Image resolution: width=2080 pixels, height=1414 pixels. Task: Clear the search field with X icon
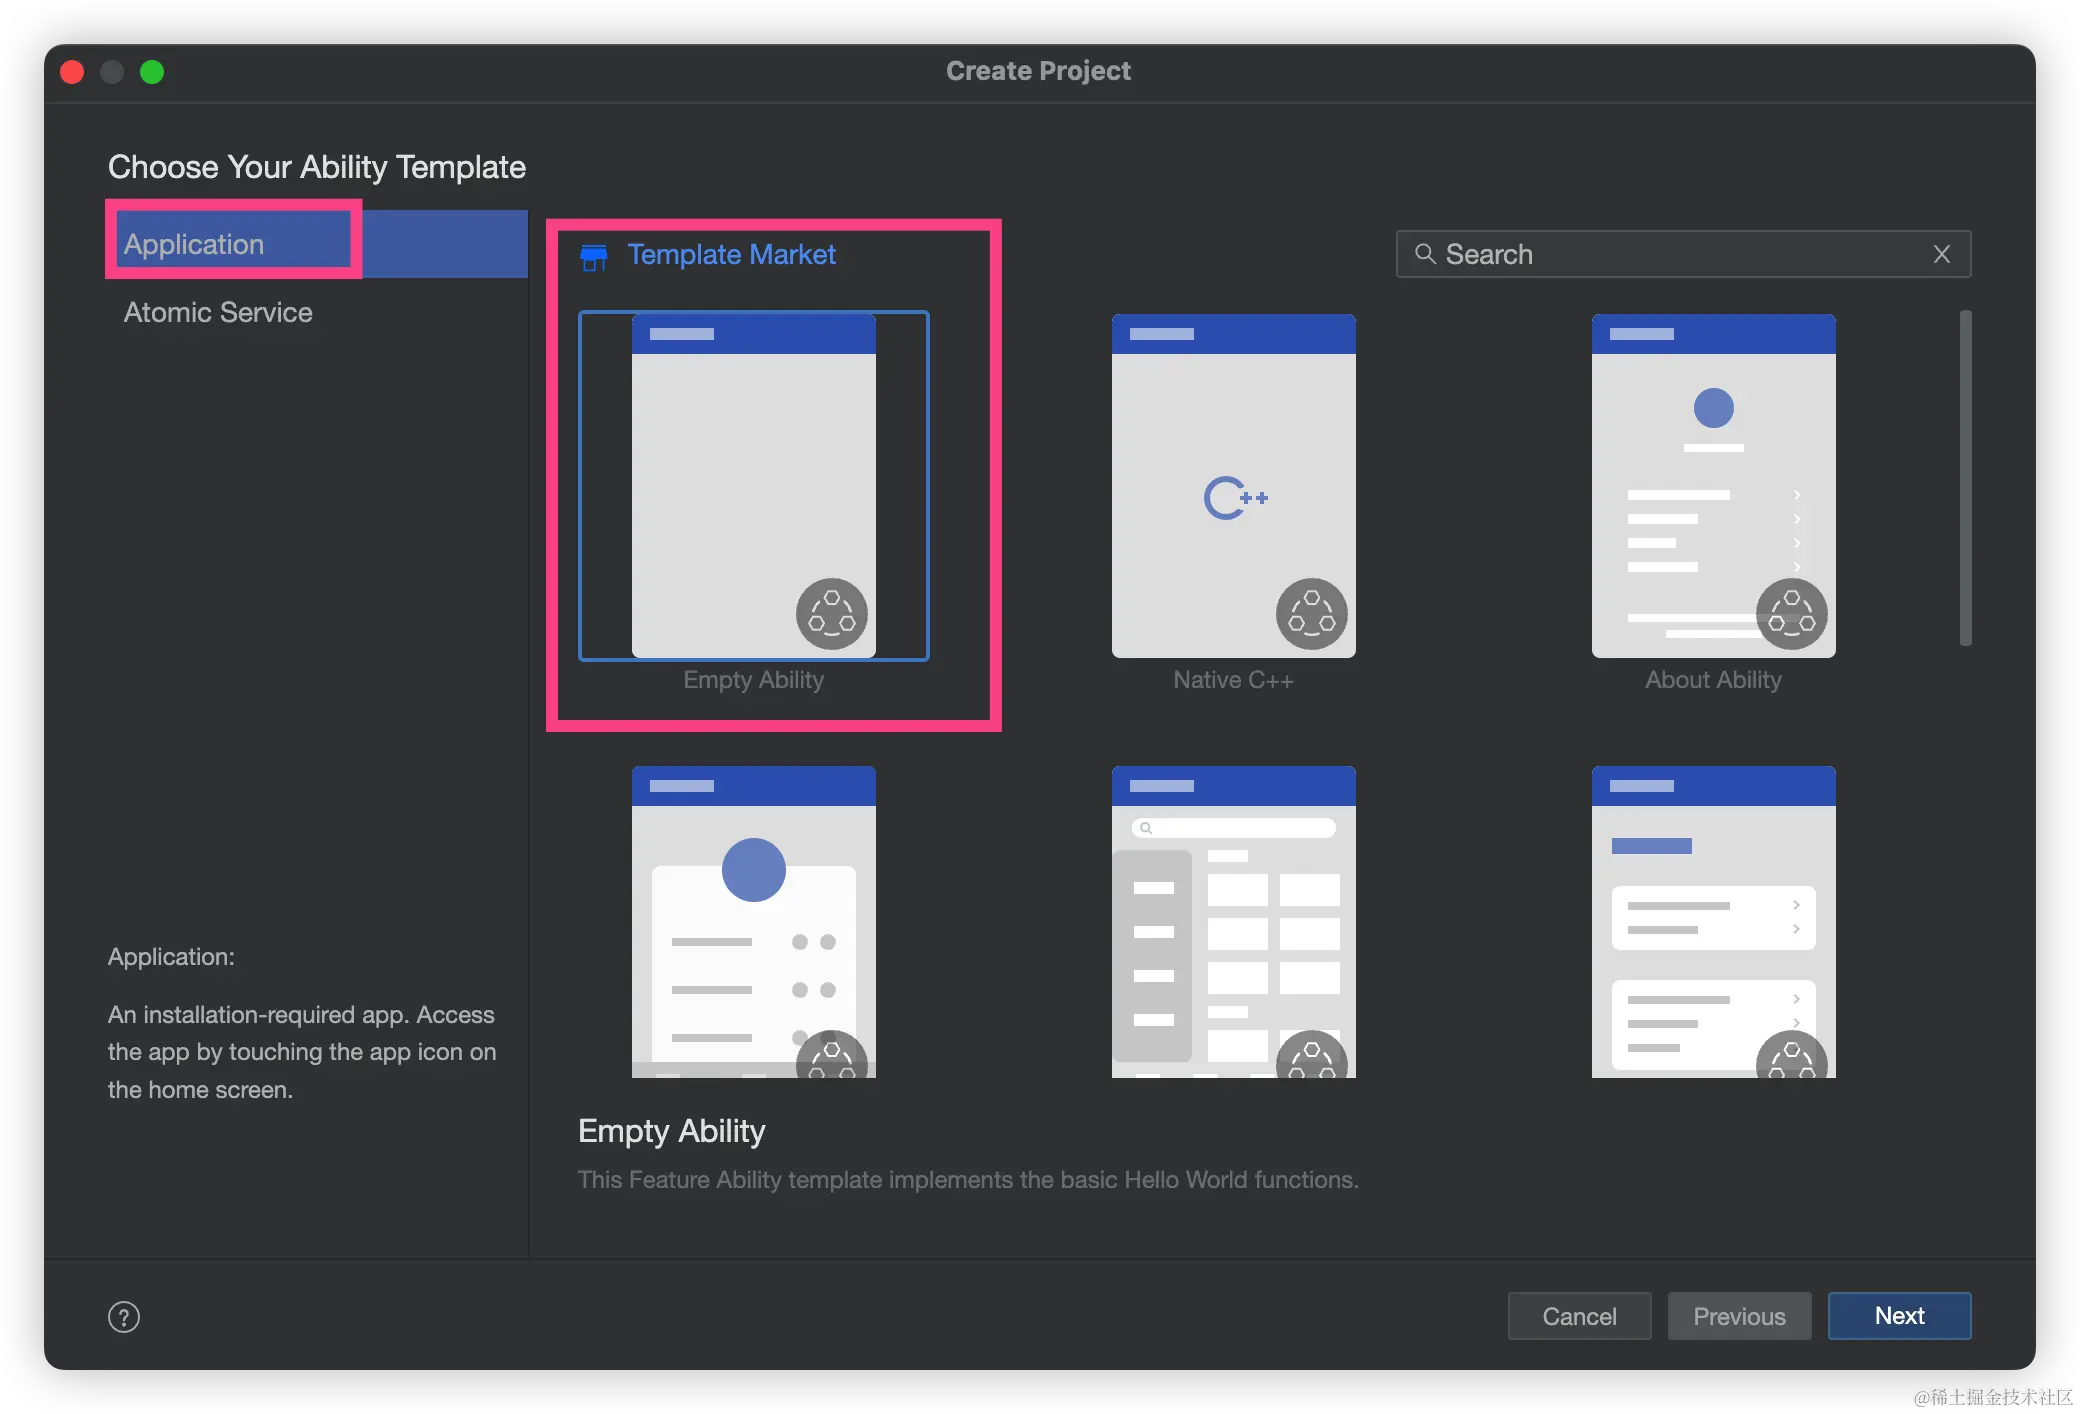[1942, 254]
